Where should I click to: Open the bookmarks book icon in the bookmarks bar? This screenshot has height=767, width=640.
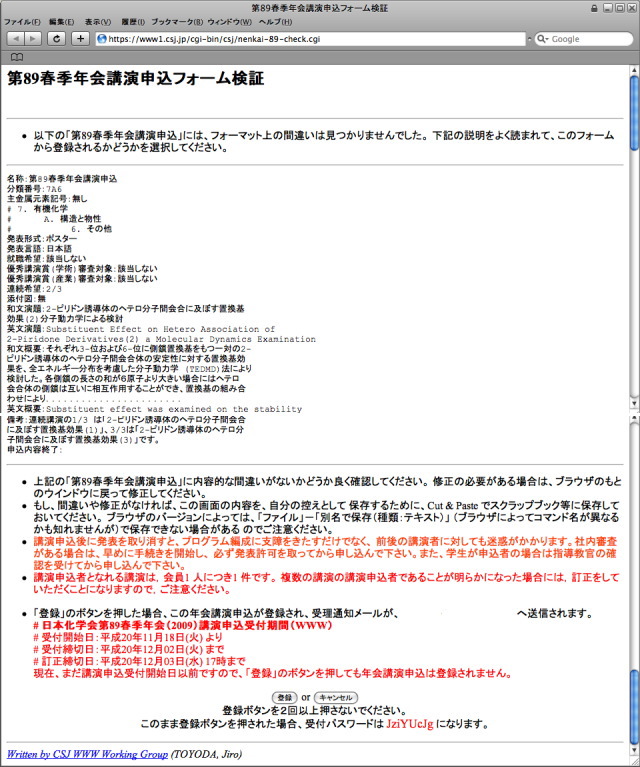[16, 57]
